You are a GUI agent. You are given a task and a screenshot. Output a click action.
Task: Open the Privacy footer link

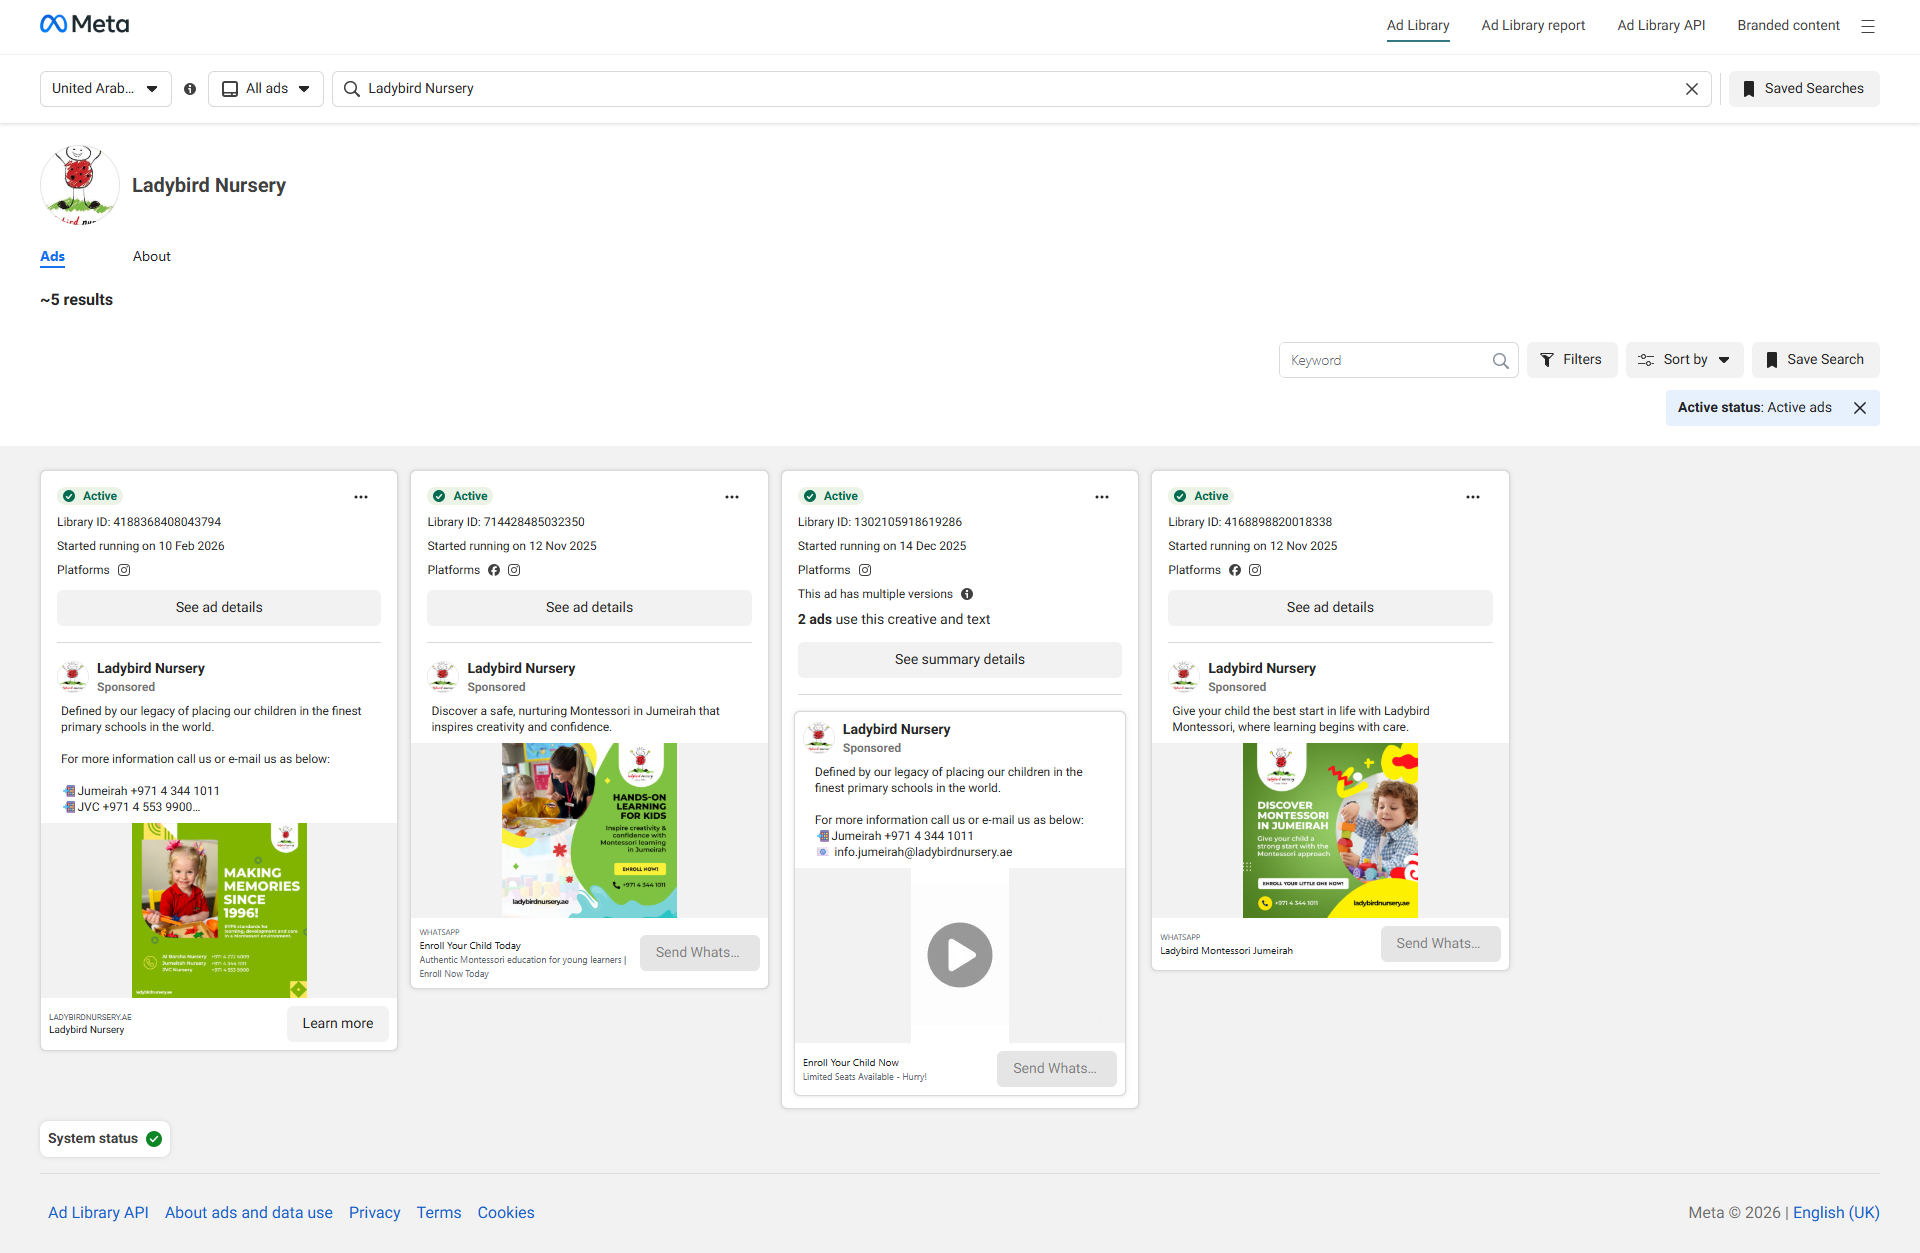[375, 1213]
